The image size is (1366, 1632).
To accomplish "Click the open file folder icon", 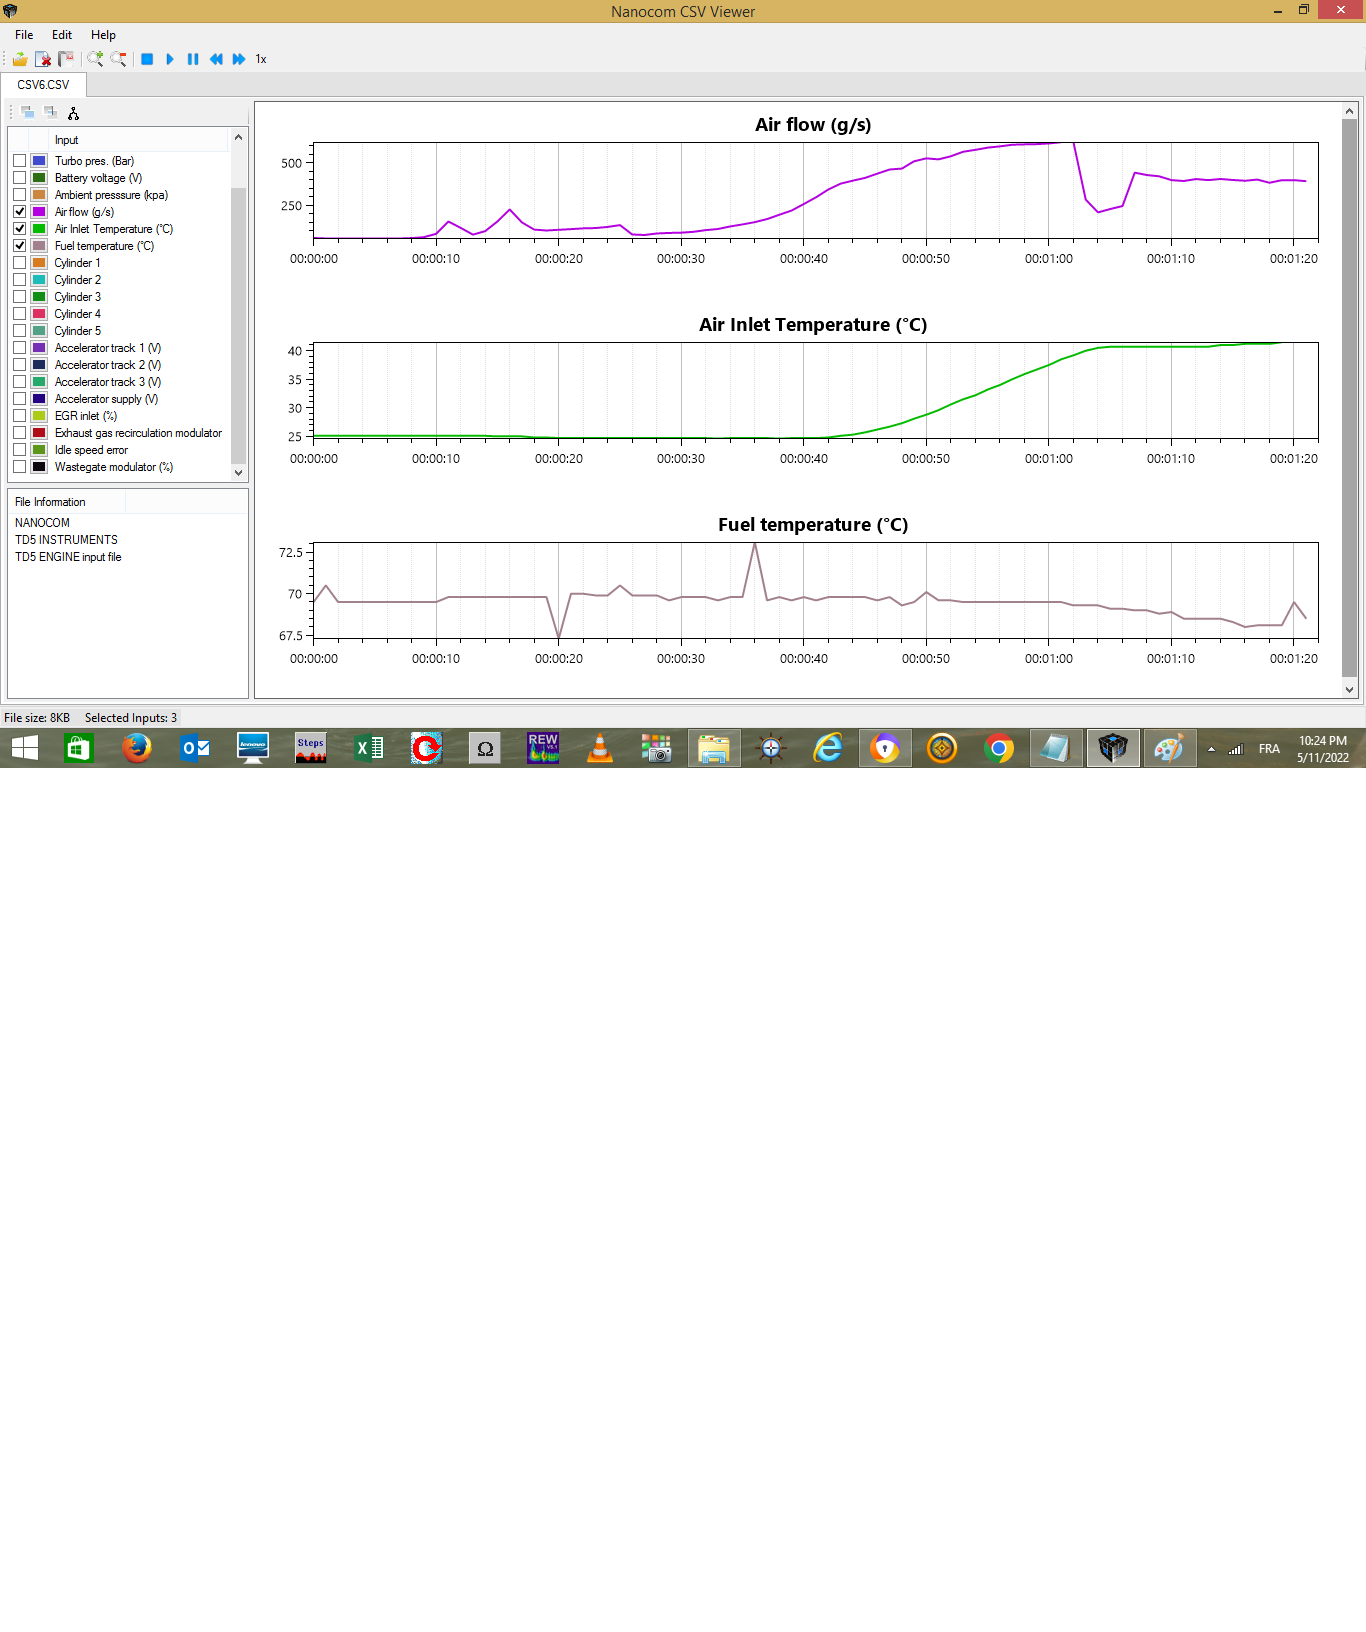I will (20, 59).
